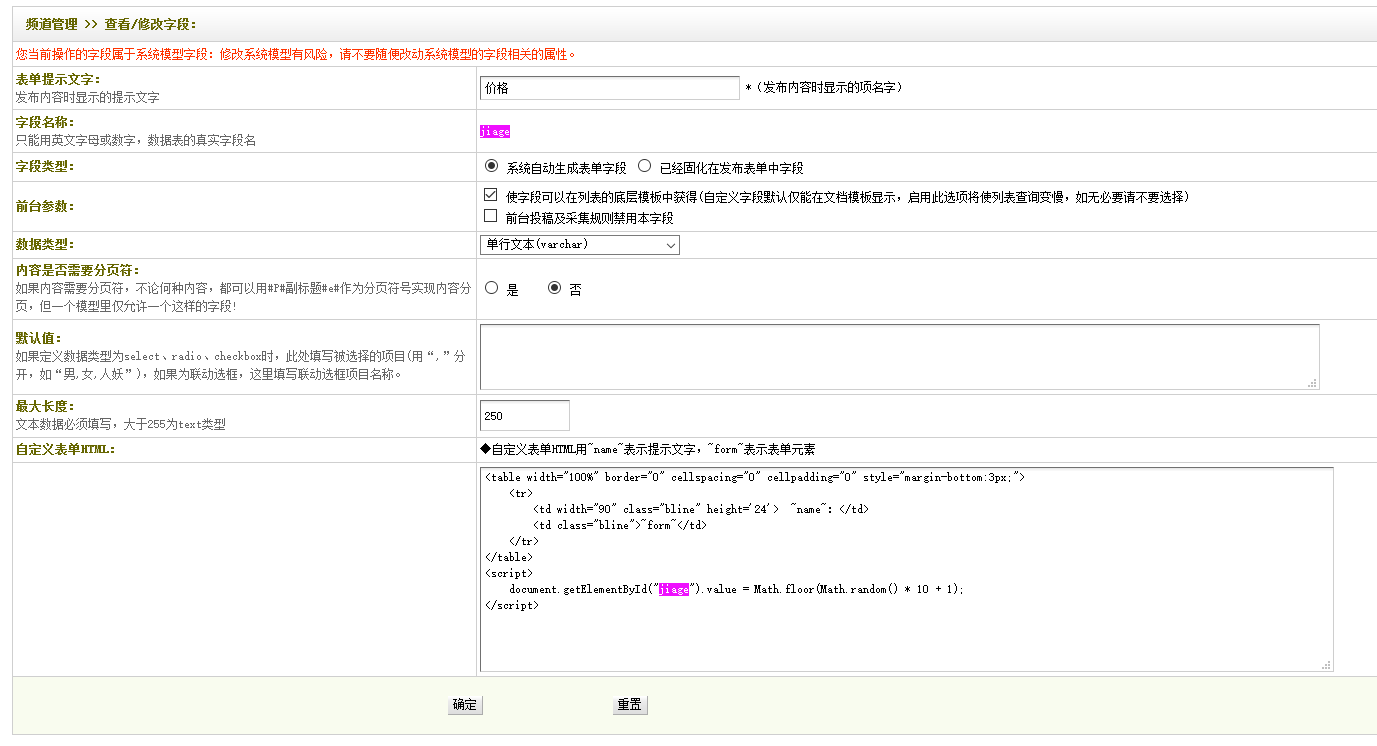The image size is (1377, 746).
Task: Click the ◆自定义表单HTML用~name~表示提示文字 note
Action: tap(647, 450)
